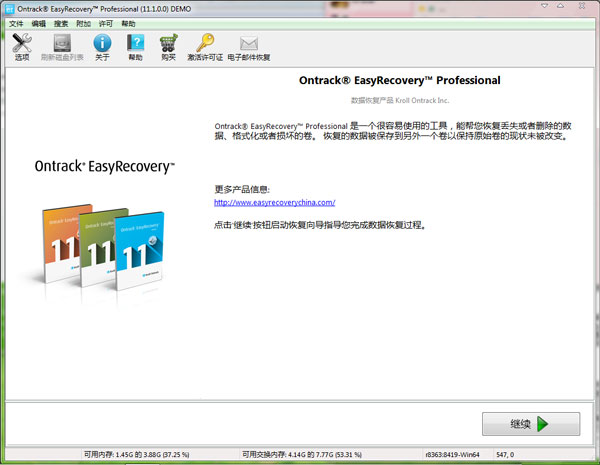Viewport: 600px width, 465px height.
Task: Open the 搜索 menu
Action: click(60, 24)
